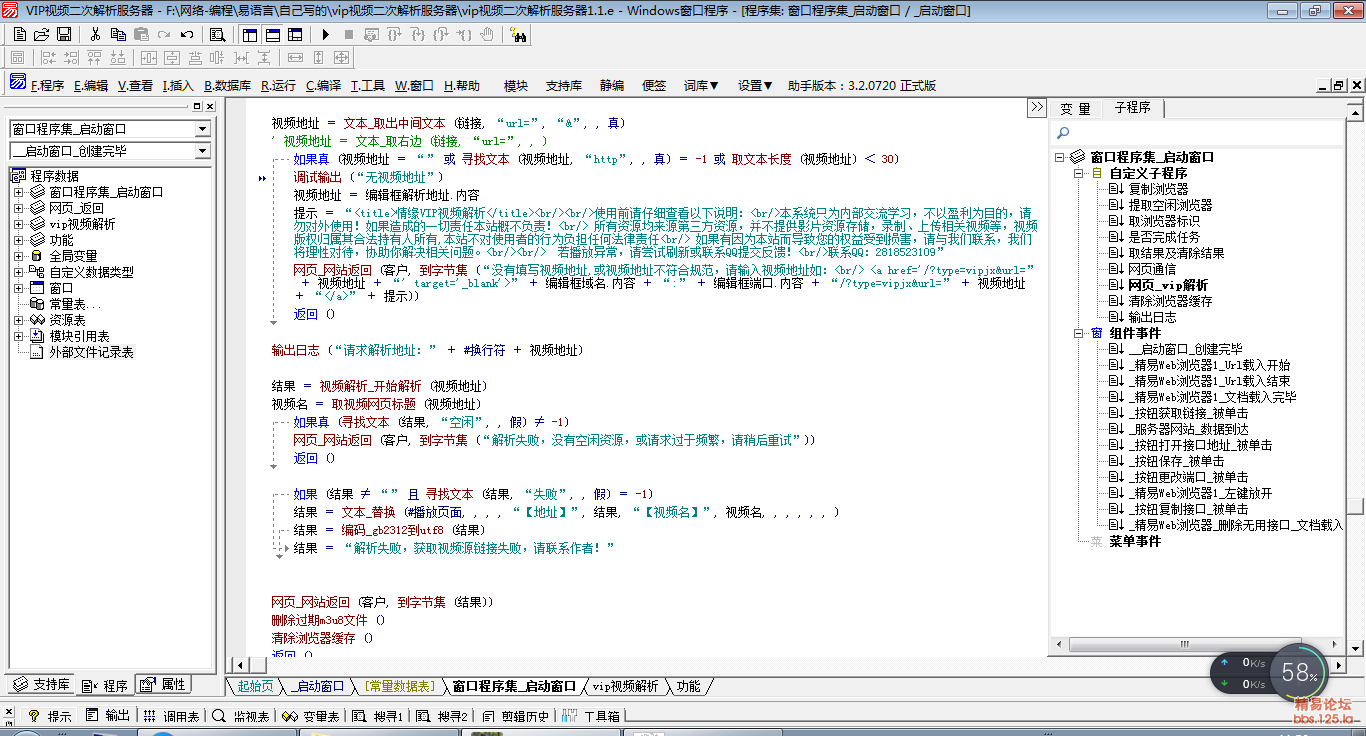Select 复制浏览器 subroutine in right tree
Viewport: 1366px width, 736px height.
click(1158, 189)
